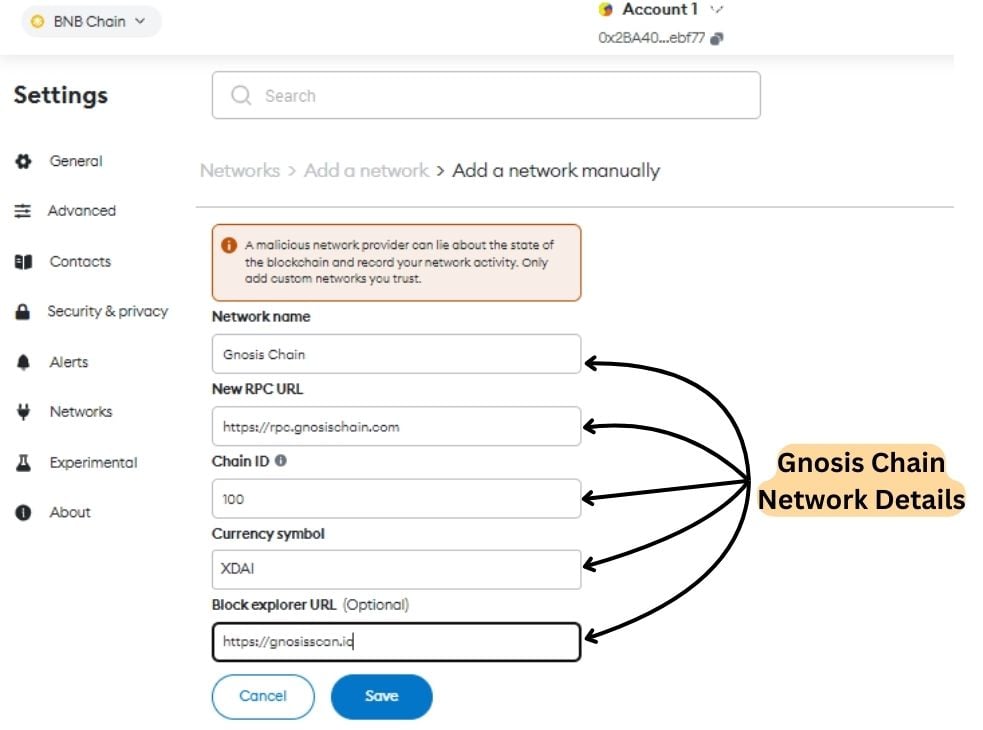This screenshot has width=983, height=730.
Task: Click the Contacts book icon
Action: (x=23, y=262)
